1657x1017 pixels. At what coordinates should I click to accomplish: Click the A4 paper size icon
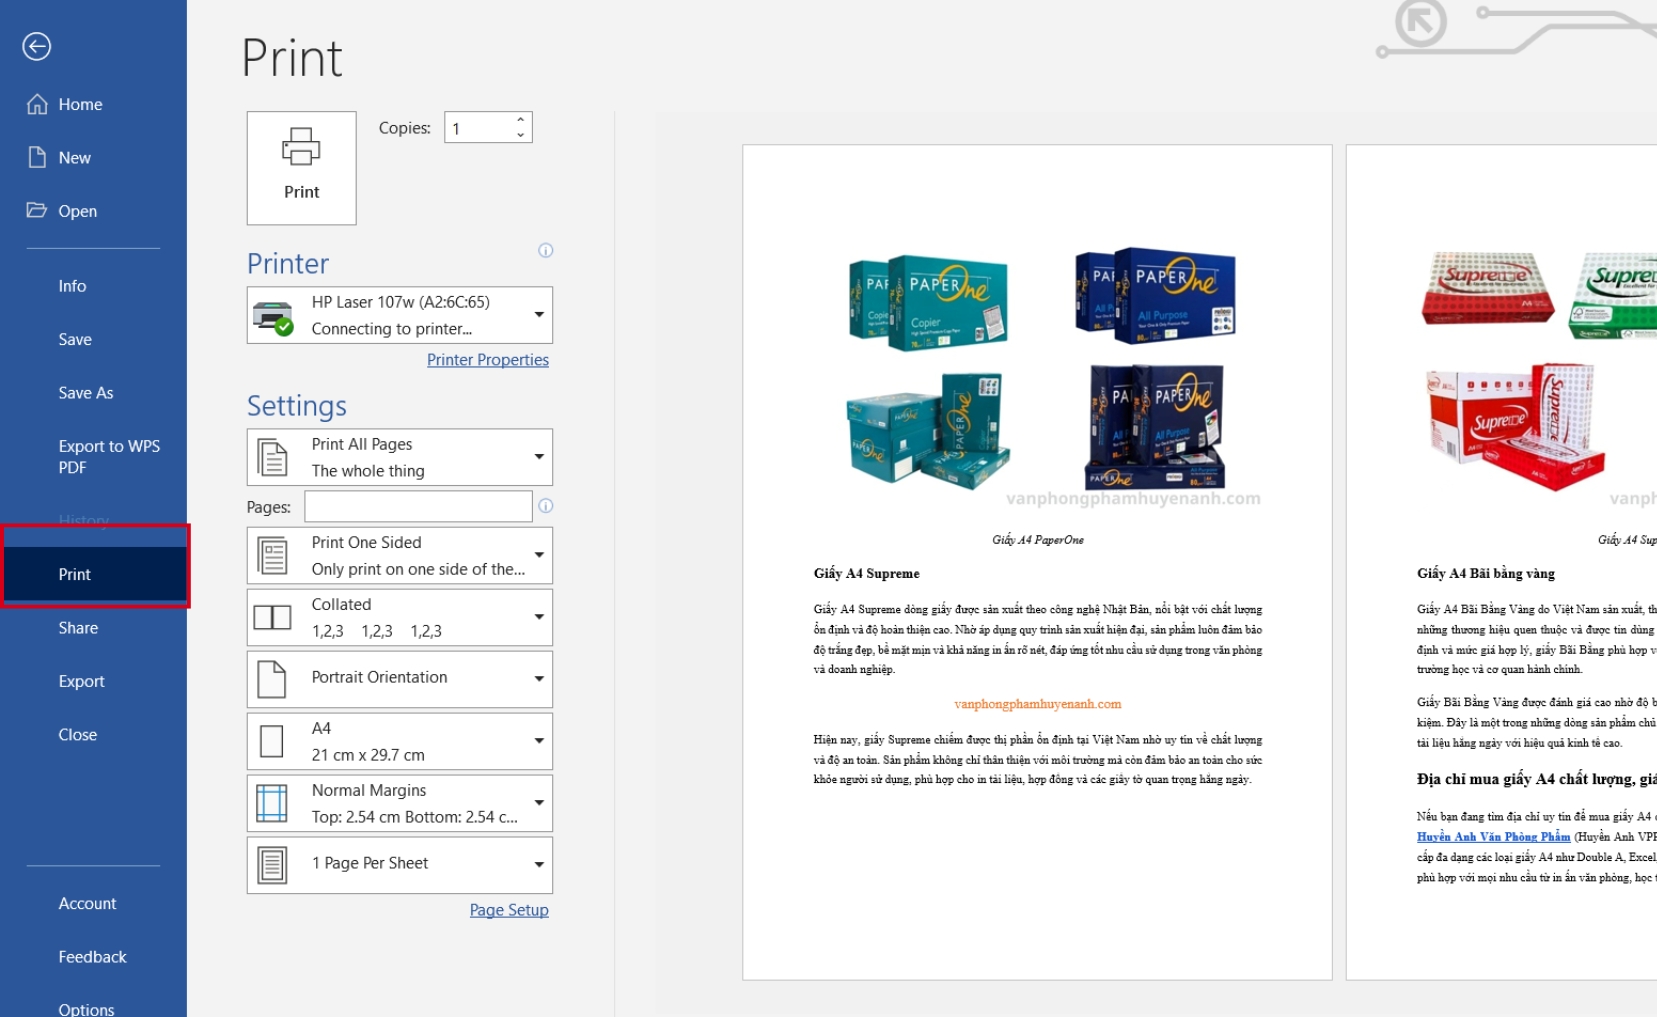271,741
